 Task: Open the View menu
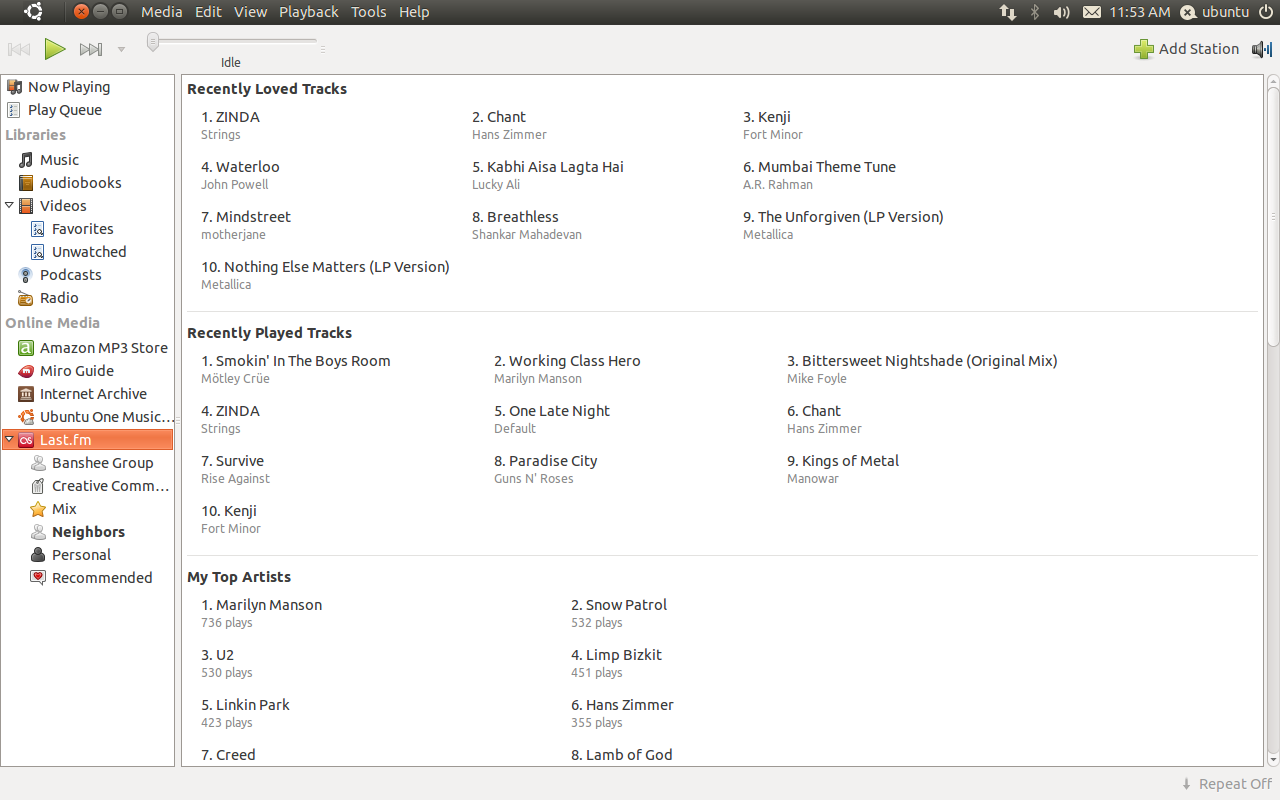pyautogui.click(x=250, y=12)
